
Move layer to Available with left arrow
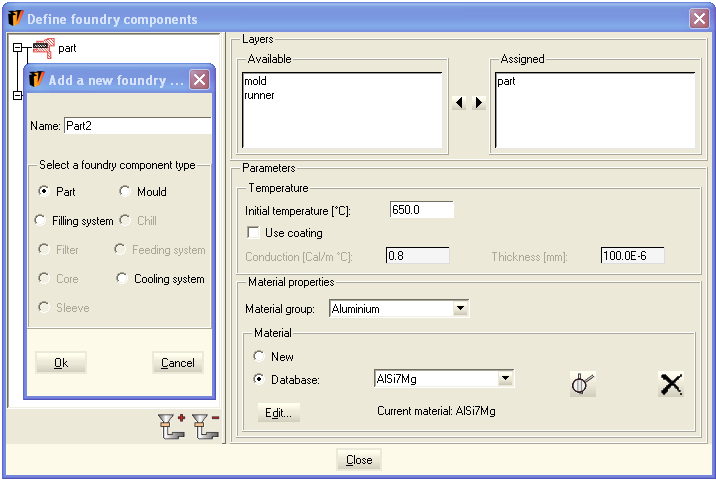(460, 103)
